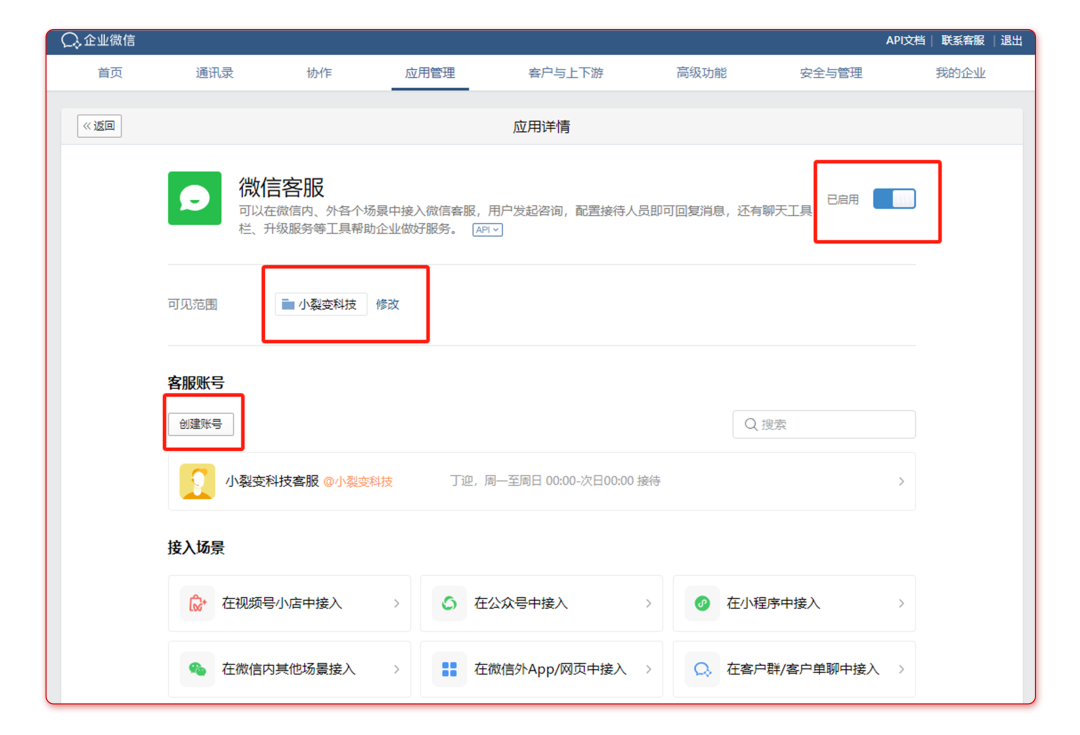Click the 企业微信 logo in header
This screenshot has height=735, width=1080.
point(98,41)
